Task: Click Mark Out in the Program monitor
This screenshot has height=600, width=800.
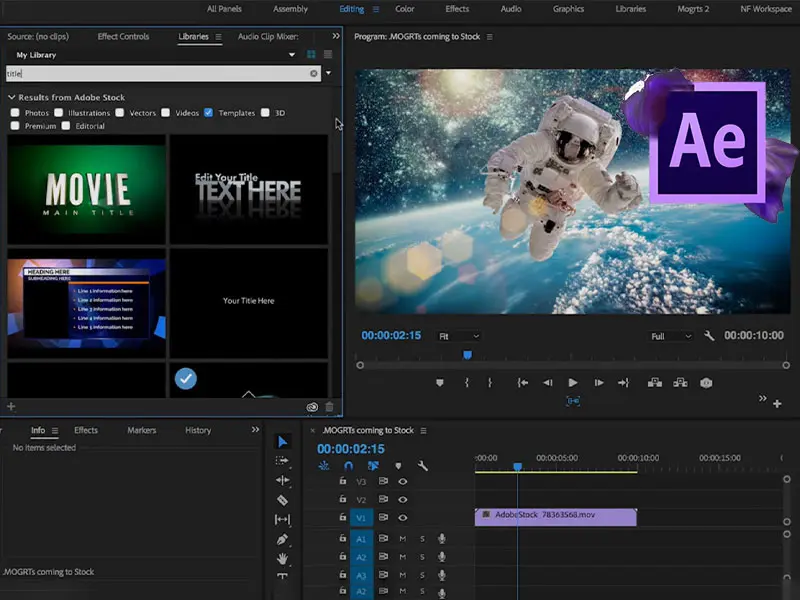Action: click(489, 383)
